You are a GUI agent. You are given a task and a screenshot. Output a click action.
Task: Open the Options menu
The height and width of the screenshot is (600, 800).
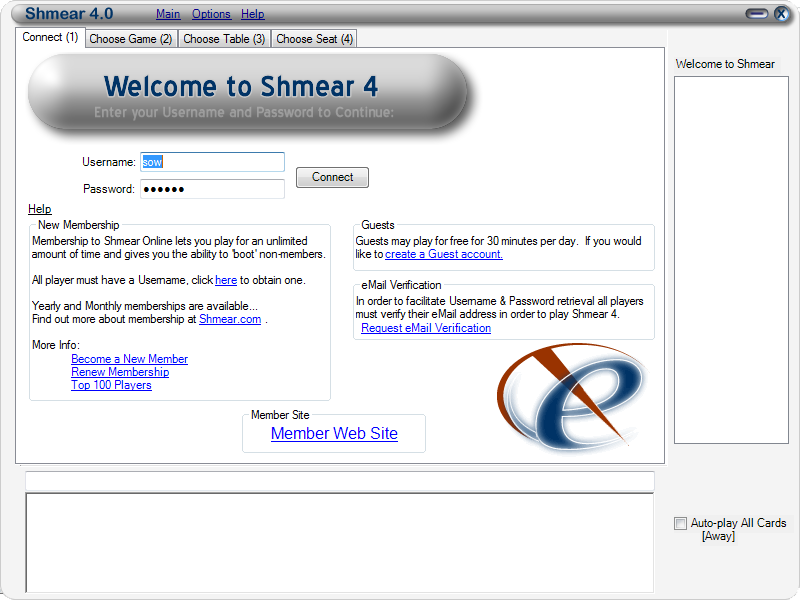(211, 14)
